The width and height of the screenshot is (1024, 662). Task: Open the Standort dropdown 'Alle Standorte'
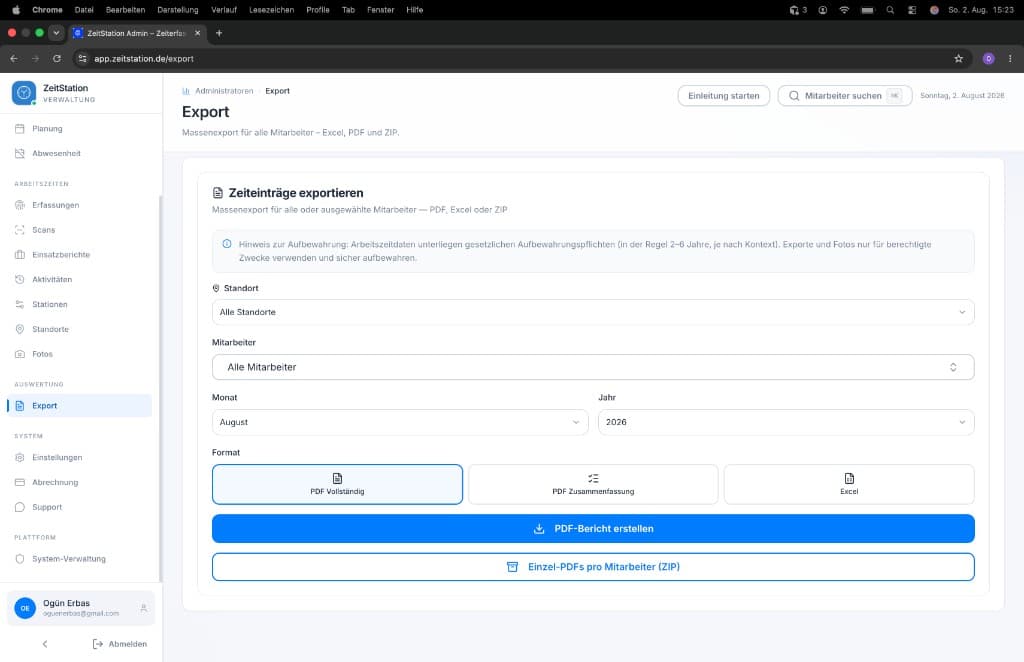(x=593, y=312)
